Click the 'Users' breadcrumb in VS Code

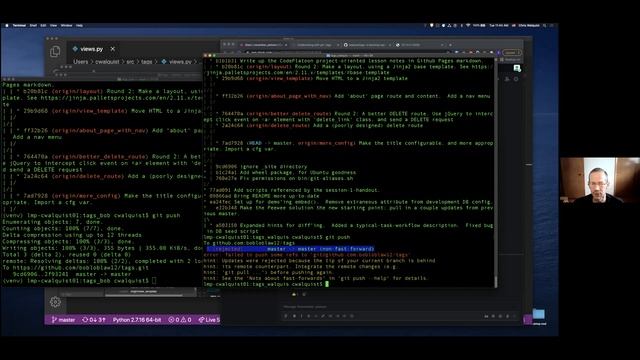click(x=80, y=62)
